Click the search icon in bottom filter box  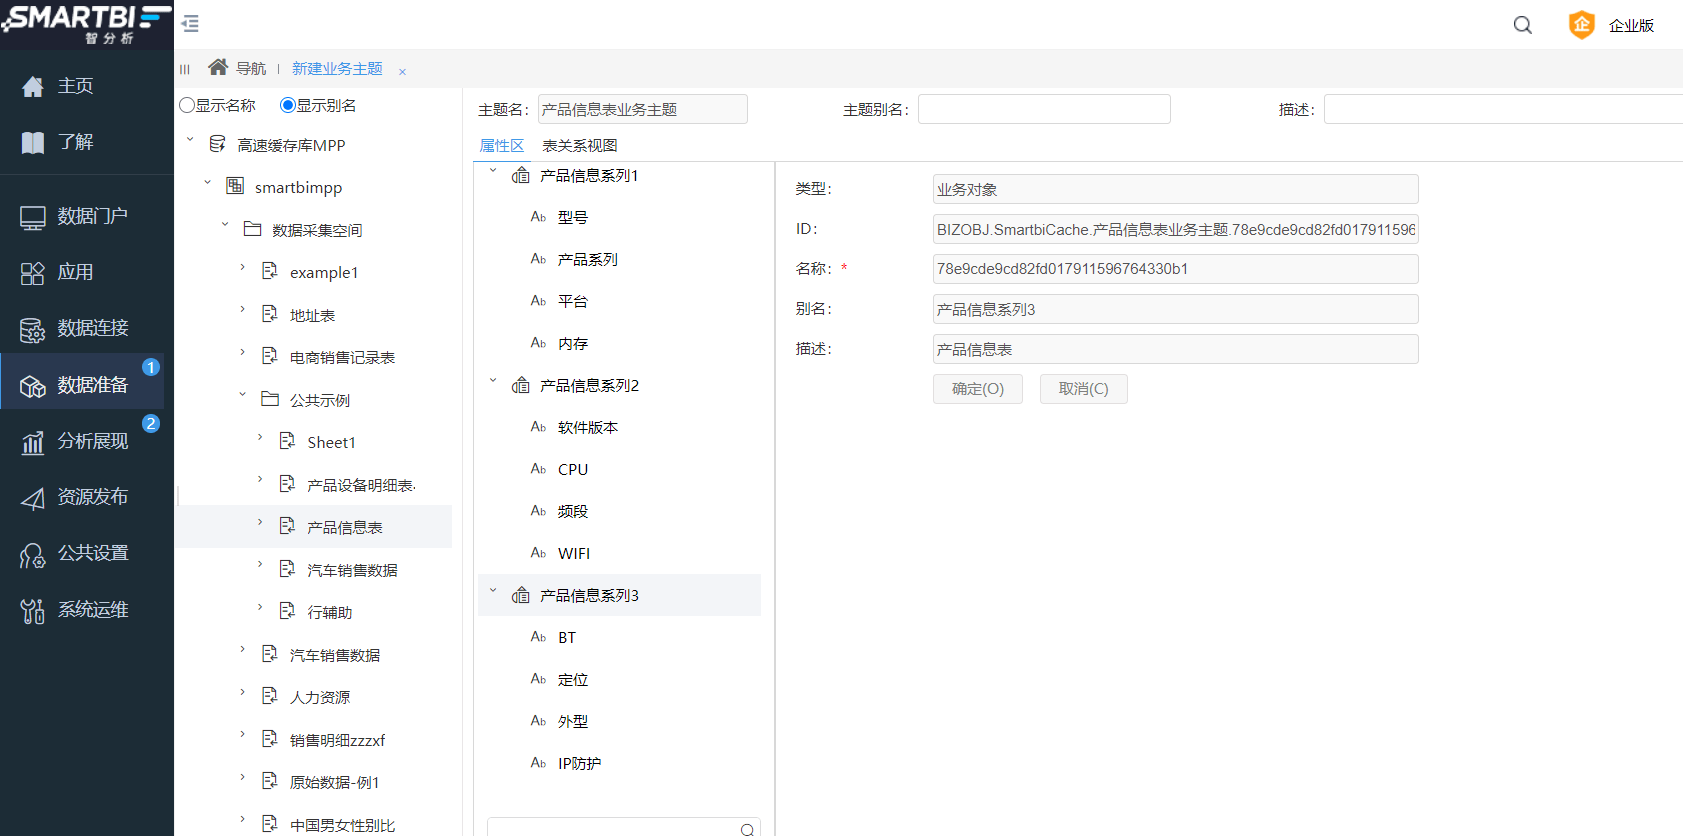747,829
